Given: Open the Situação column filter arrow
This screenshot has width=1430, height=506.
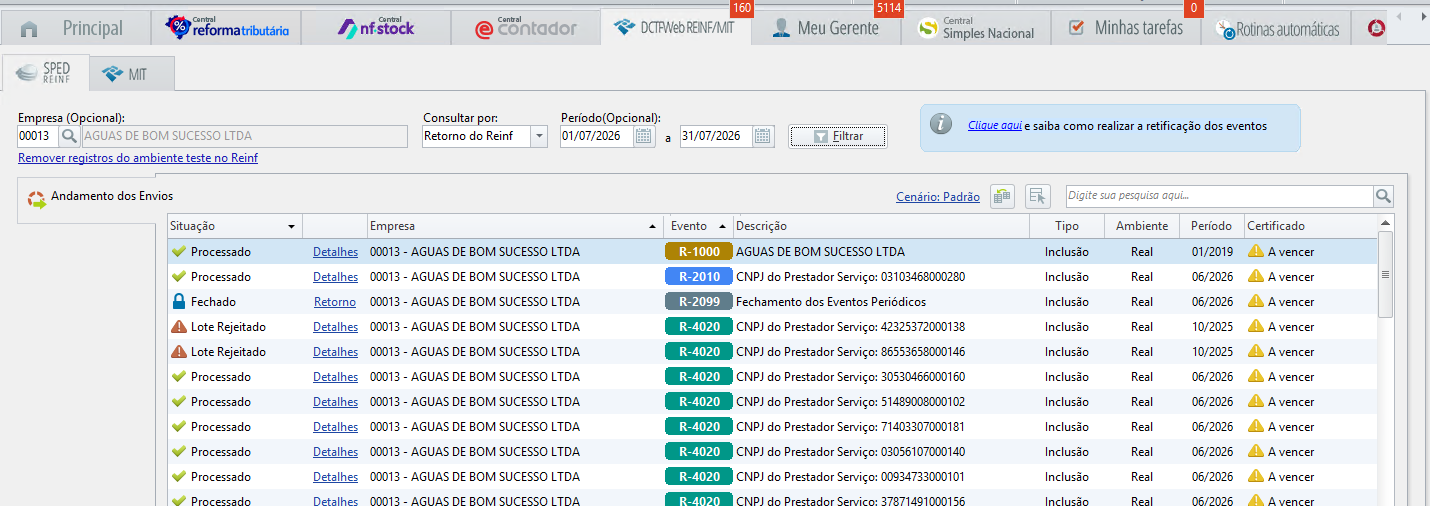Looking at the screenshot, I should (x=291, y=227).
